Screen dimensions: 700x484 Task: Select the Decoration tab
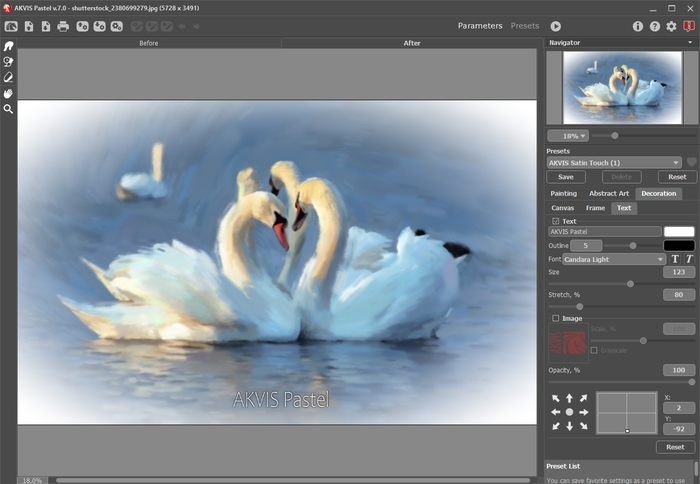(x=659, y=193)
